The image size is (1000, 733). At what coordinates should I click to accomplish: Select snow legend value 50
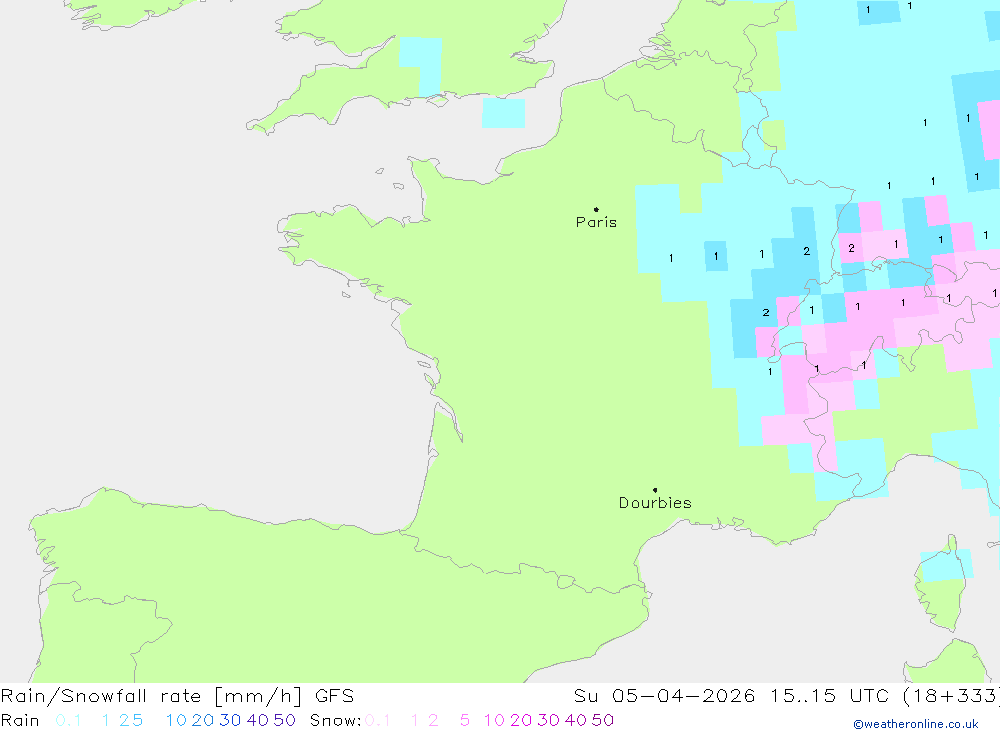click(603, 720)
